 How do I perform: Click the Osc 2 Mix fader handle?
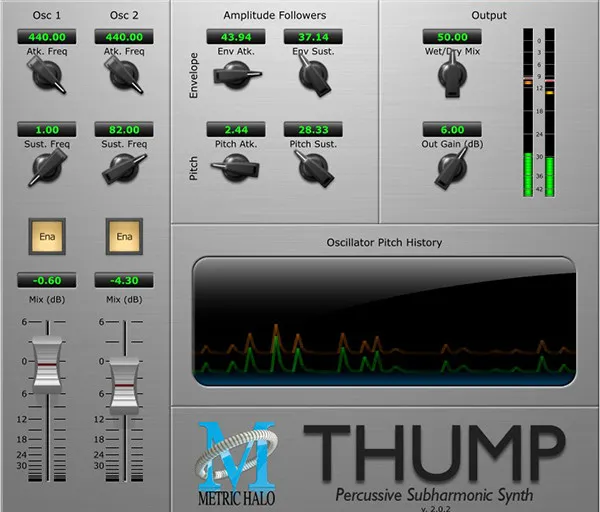pyautogui.click(x=124, y=384)
